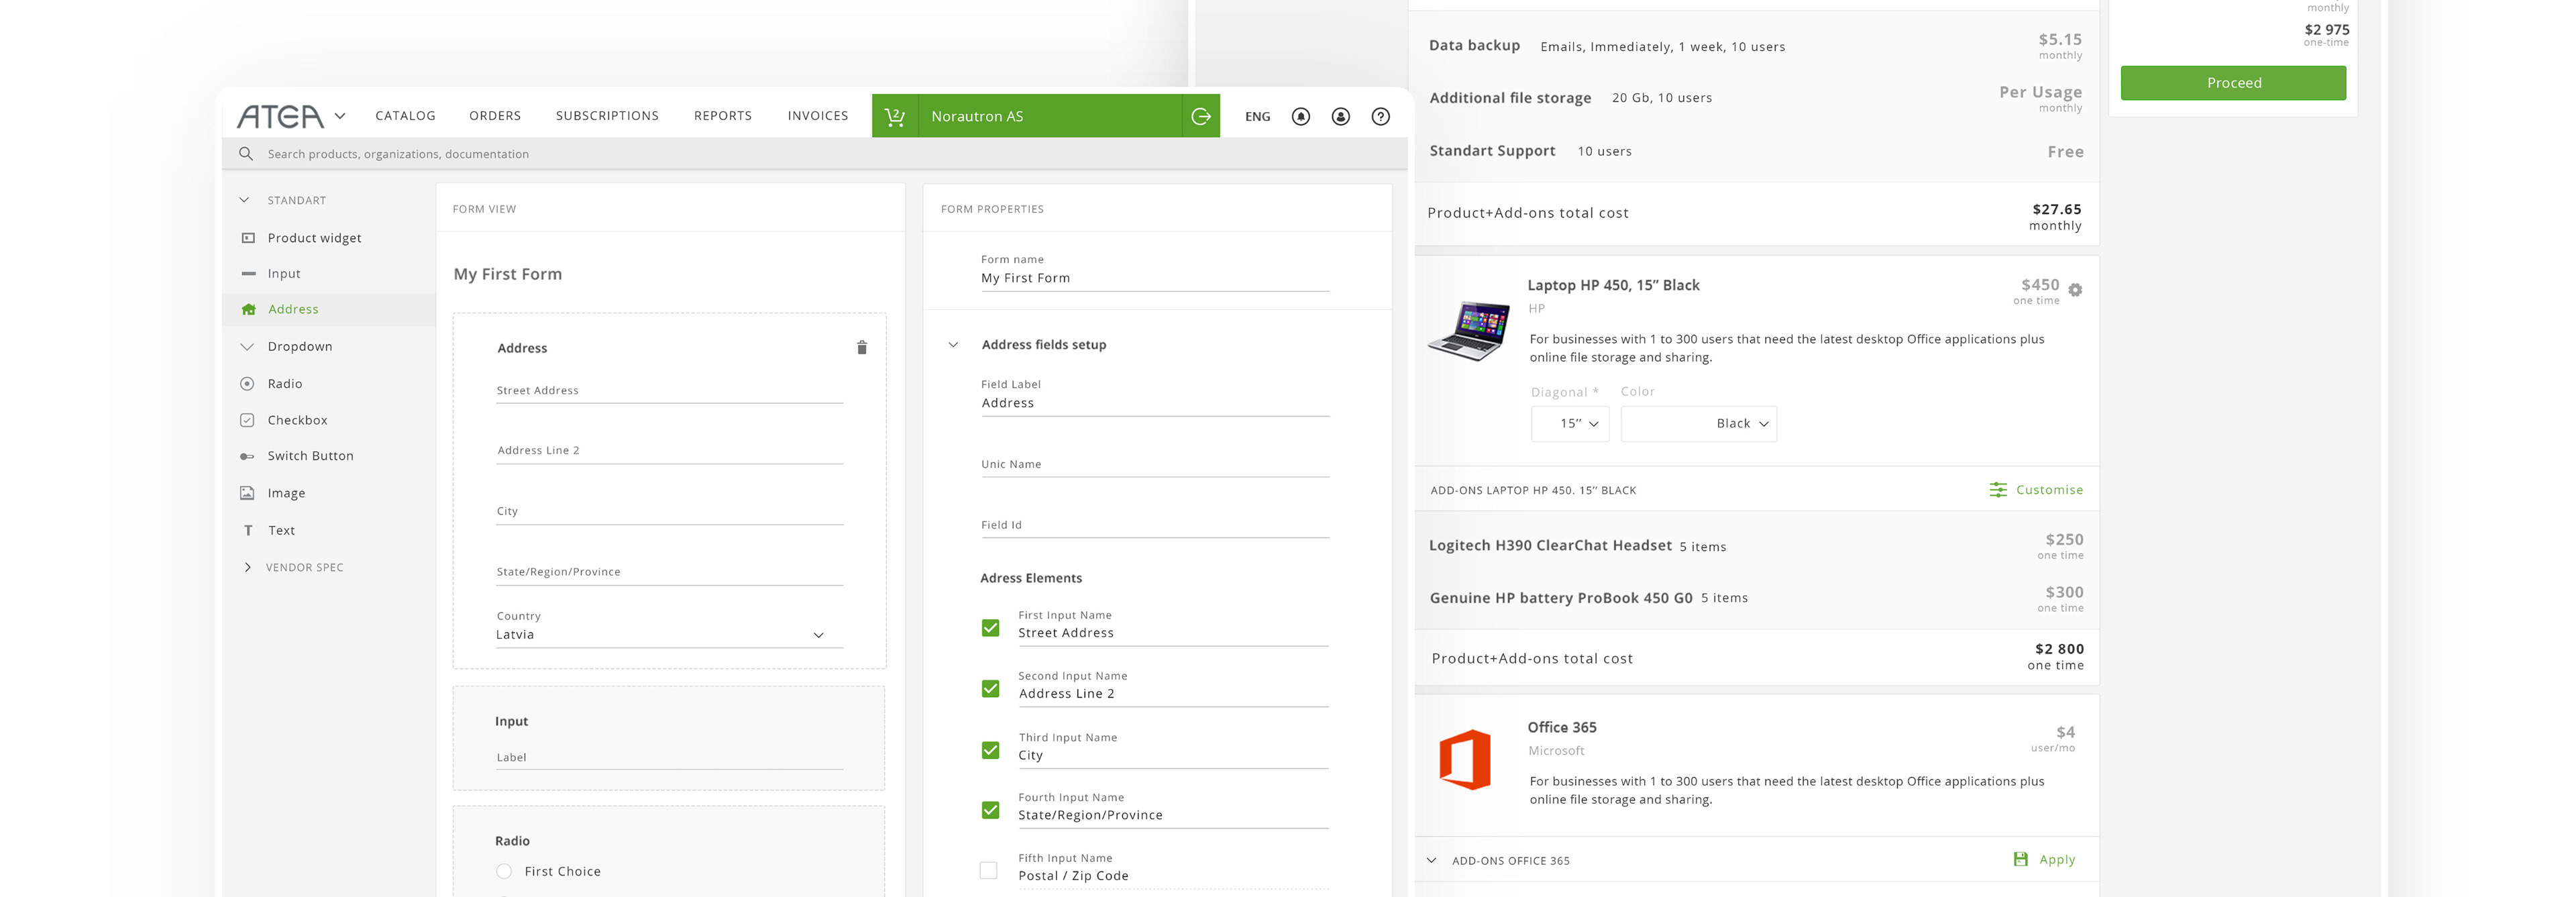2576x897 pixels.
Task: Open the ORDERS menu
Action: coord(495,116)
